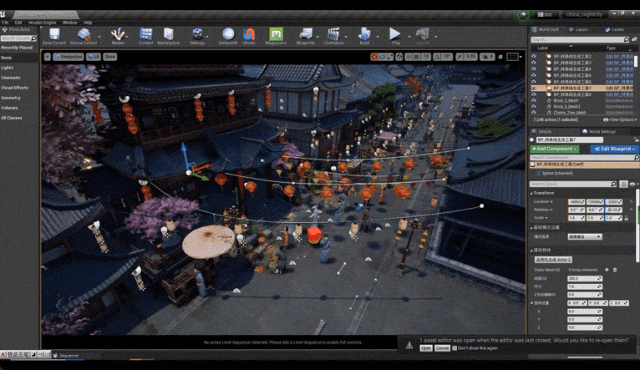
Task: Open the Content browser icon
Action: (146, 34)
